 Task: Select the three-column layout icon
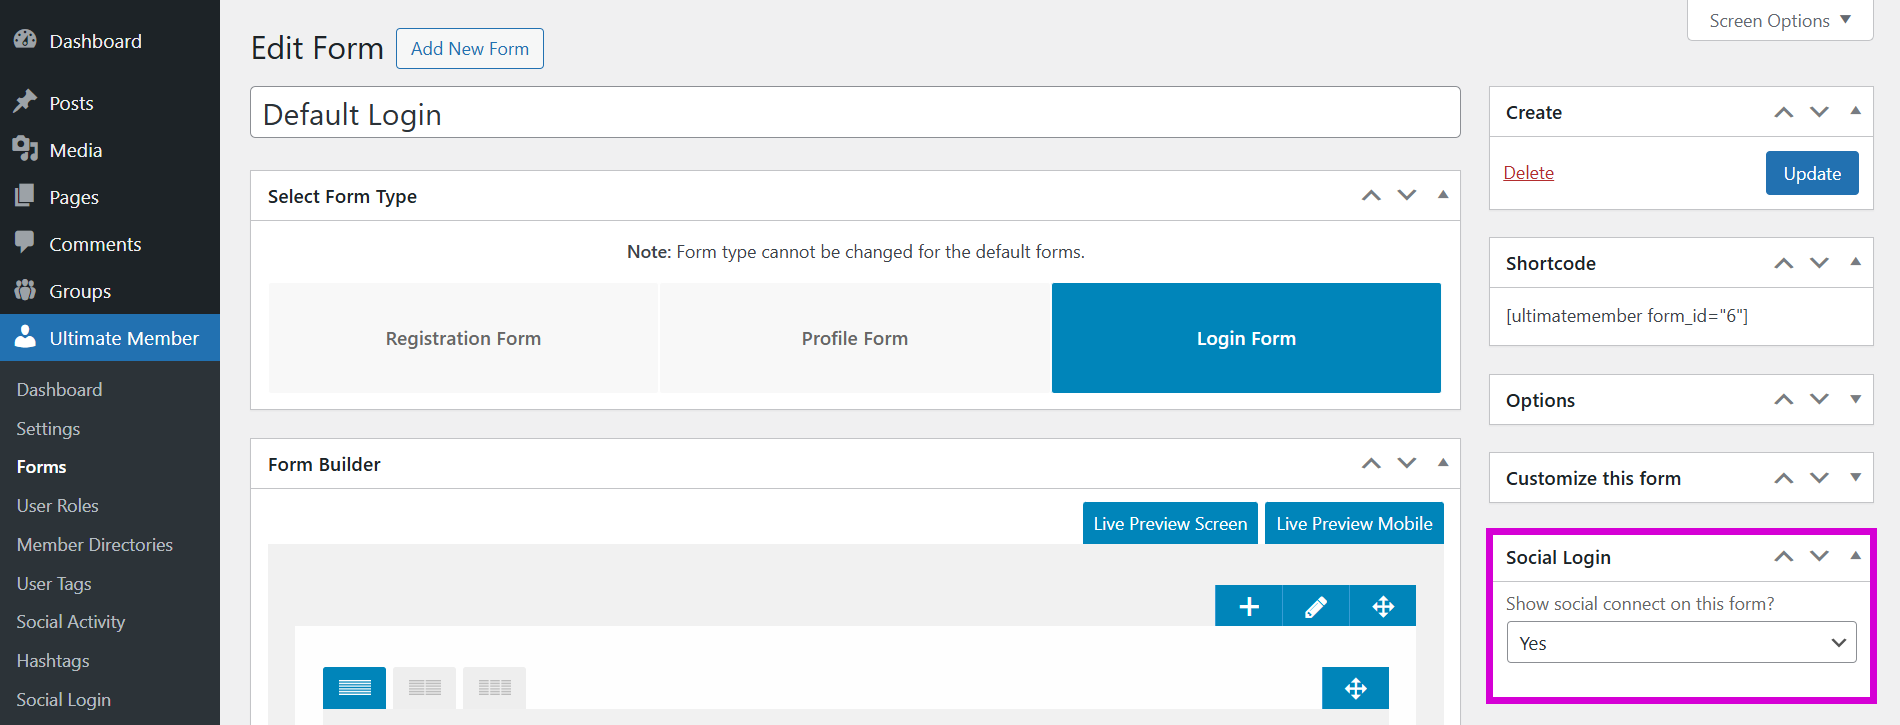pyautogui.click(x=494, y=688)
